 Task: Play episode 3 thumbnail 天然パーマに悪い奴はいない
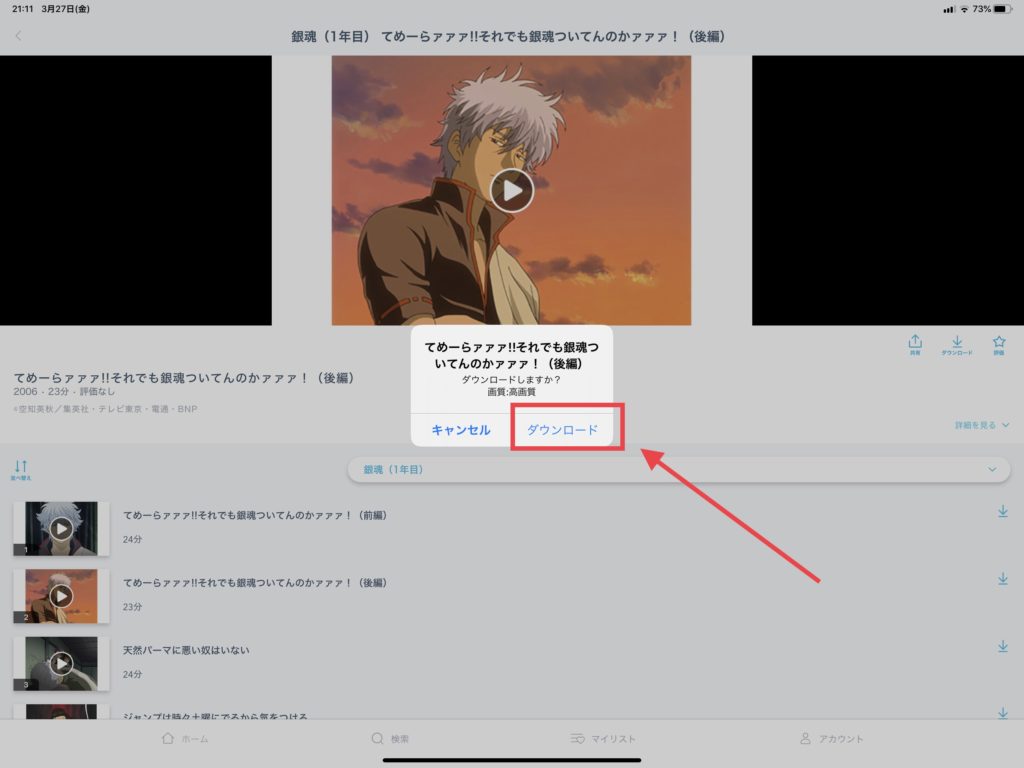61,664
